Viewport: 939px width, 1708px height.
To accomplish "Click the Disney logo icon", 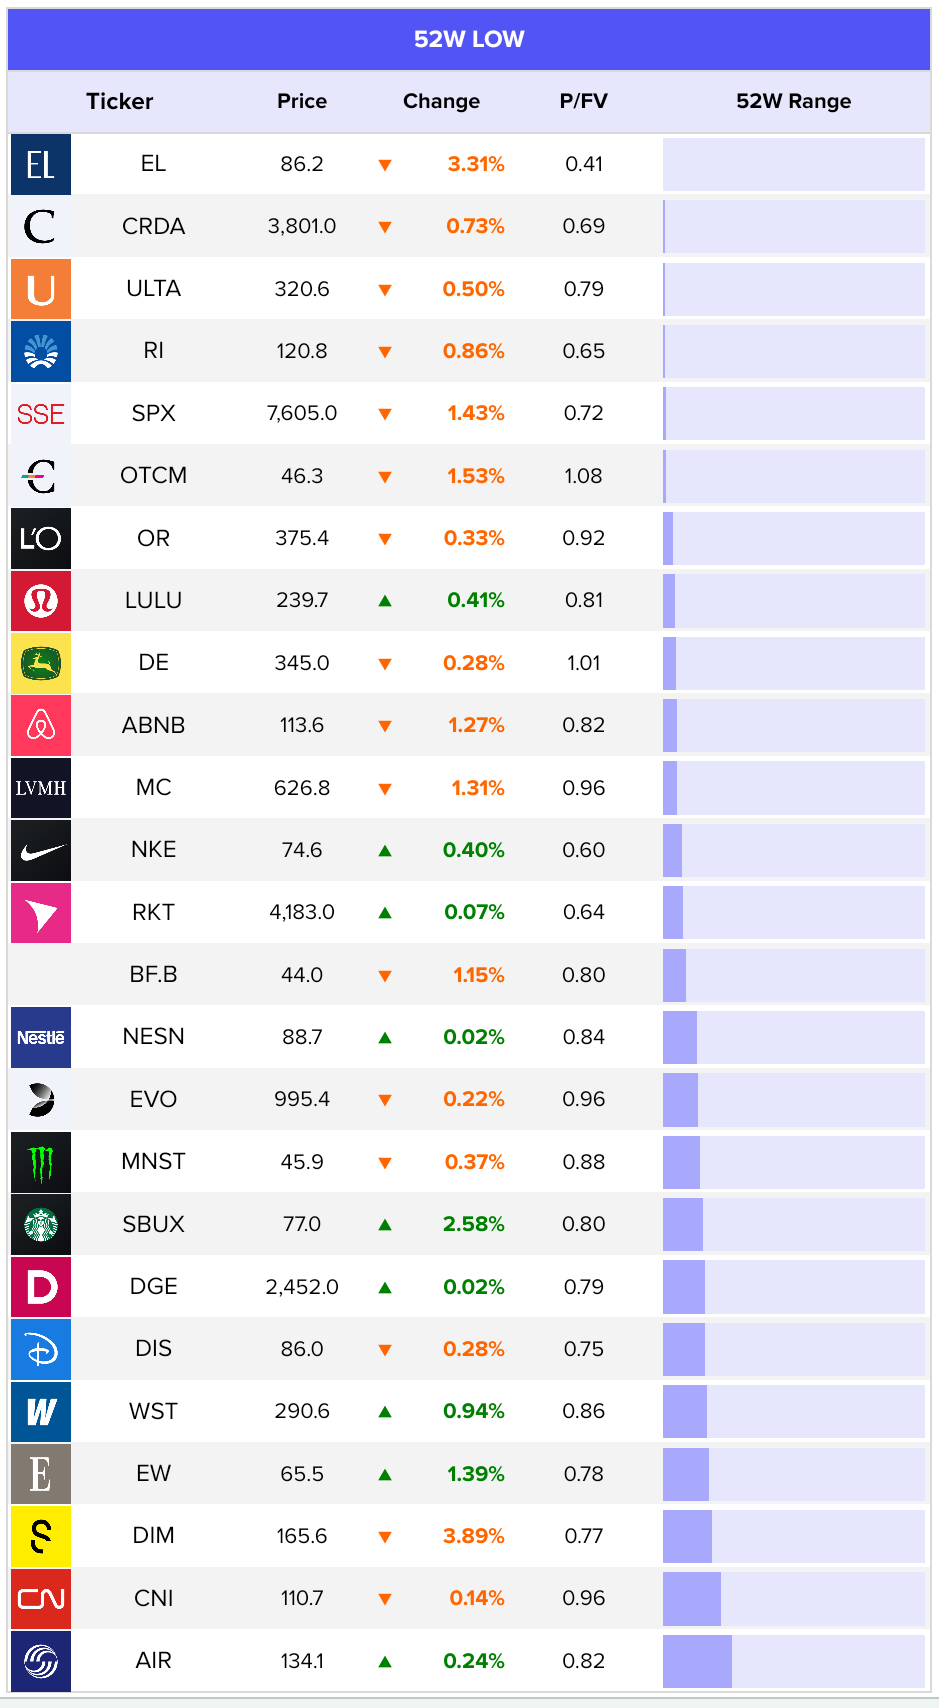I will pyautogui.click(x=41, y=1349).
